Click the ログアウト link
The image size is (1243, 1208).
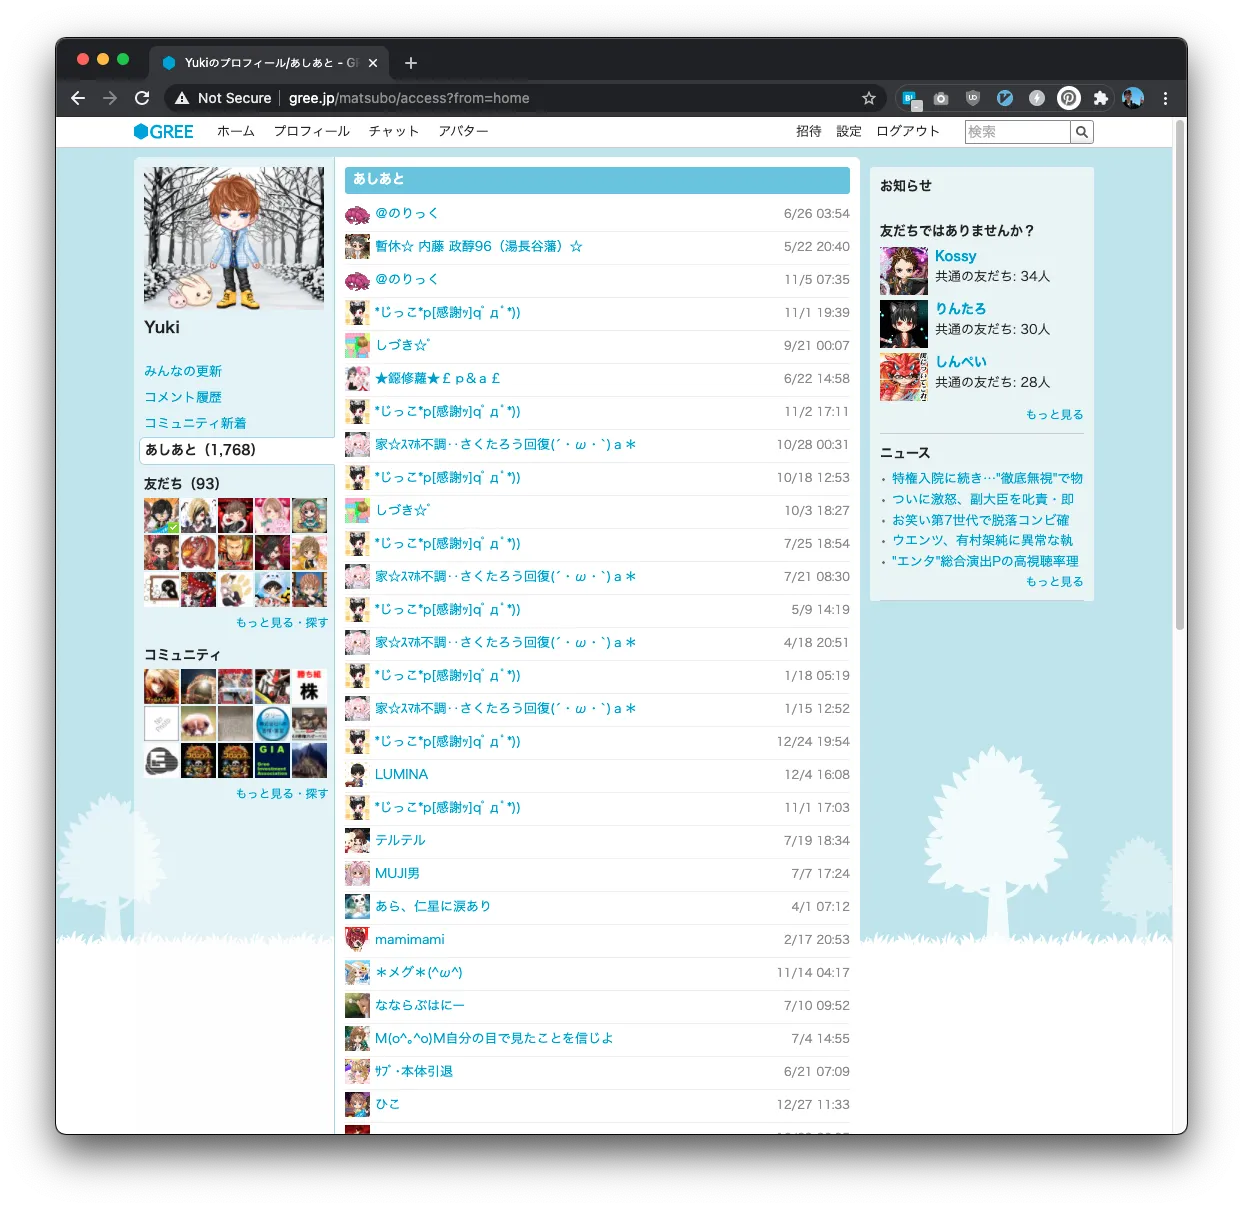(x=907, y=131)
